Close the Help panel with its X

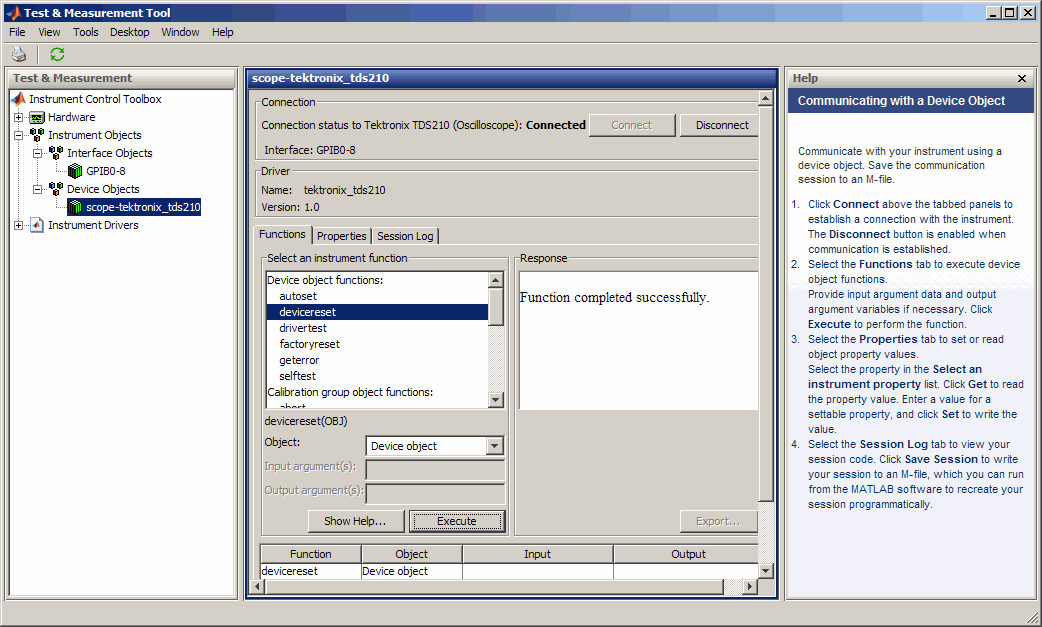point(1021,78)
